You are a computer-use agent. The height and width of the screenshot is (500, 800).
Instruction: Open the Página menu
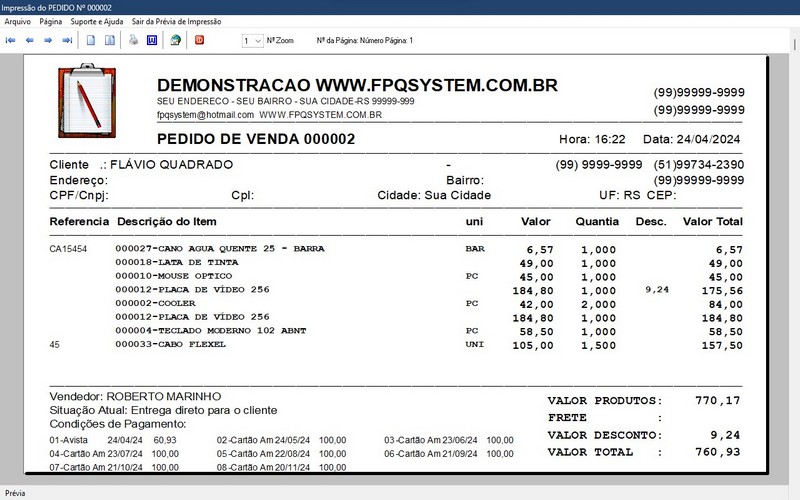click(x=51, y=20)
